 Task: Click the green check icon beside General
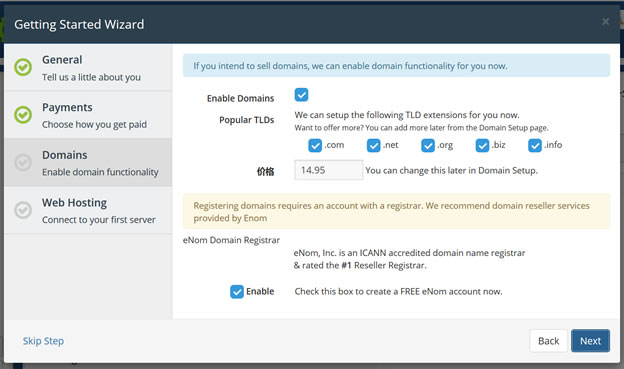click(x=23, y=67)
